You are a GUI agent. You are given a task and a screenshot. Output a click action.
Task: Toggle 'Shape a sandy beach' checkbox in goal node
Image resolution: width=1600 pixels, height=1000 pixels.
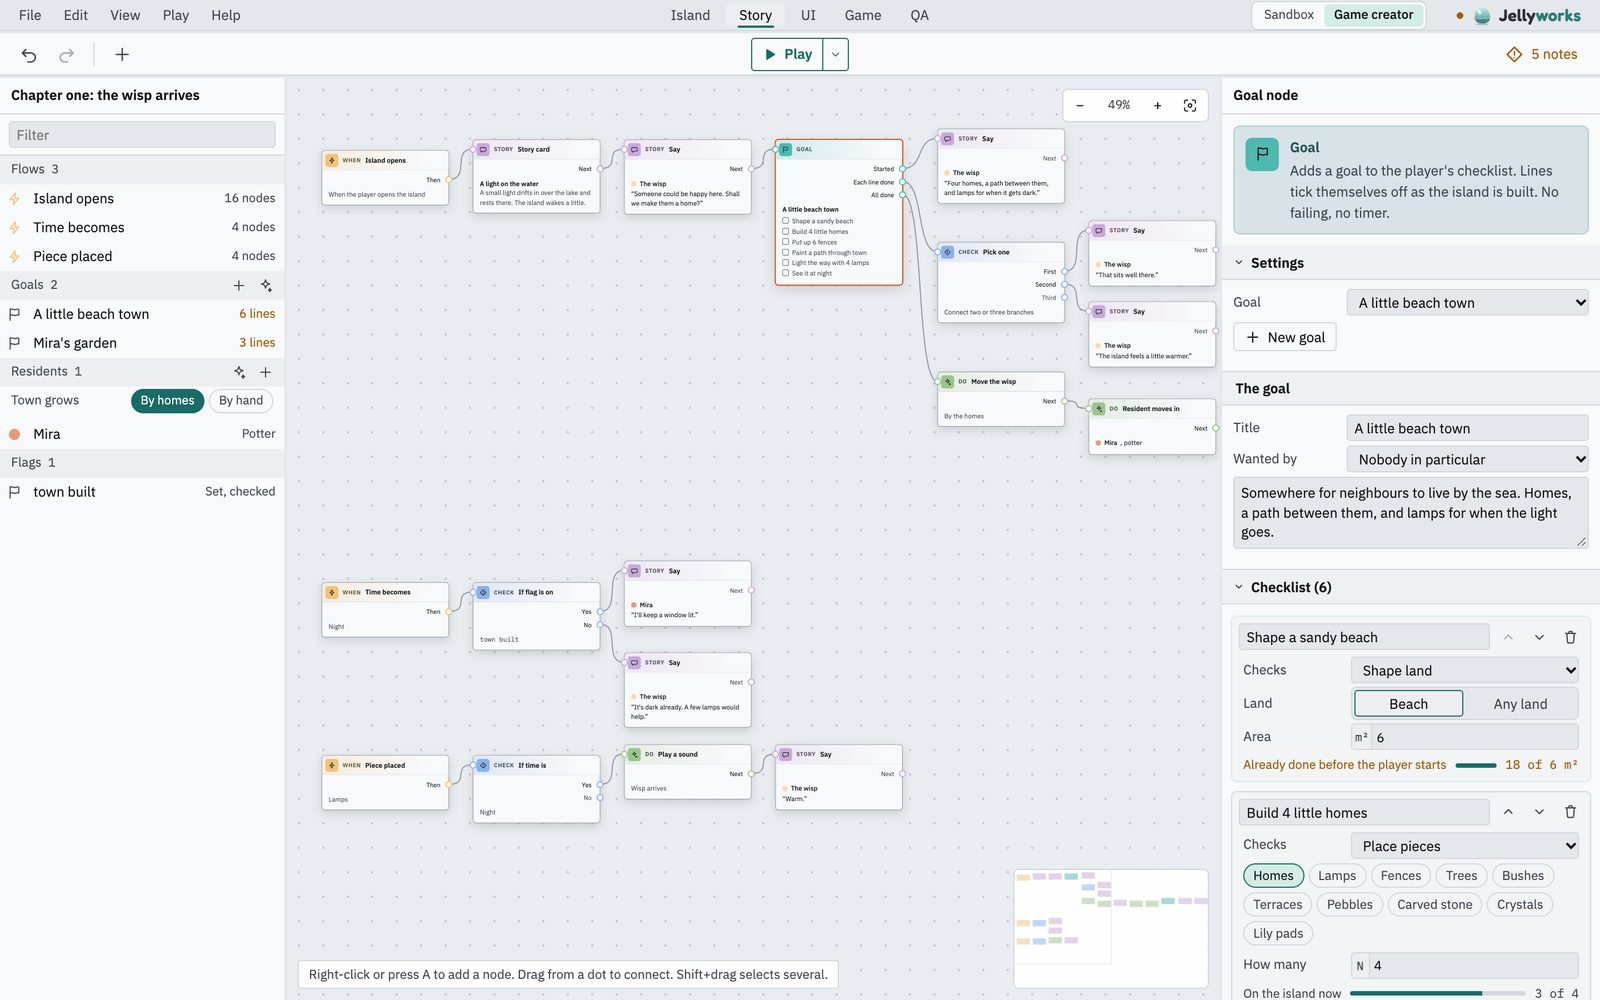[x=786, y=221]
